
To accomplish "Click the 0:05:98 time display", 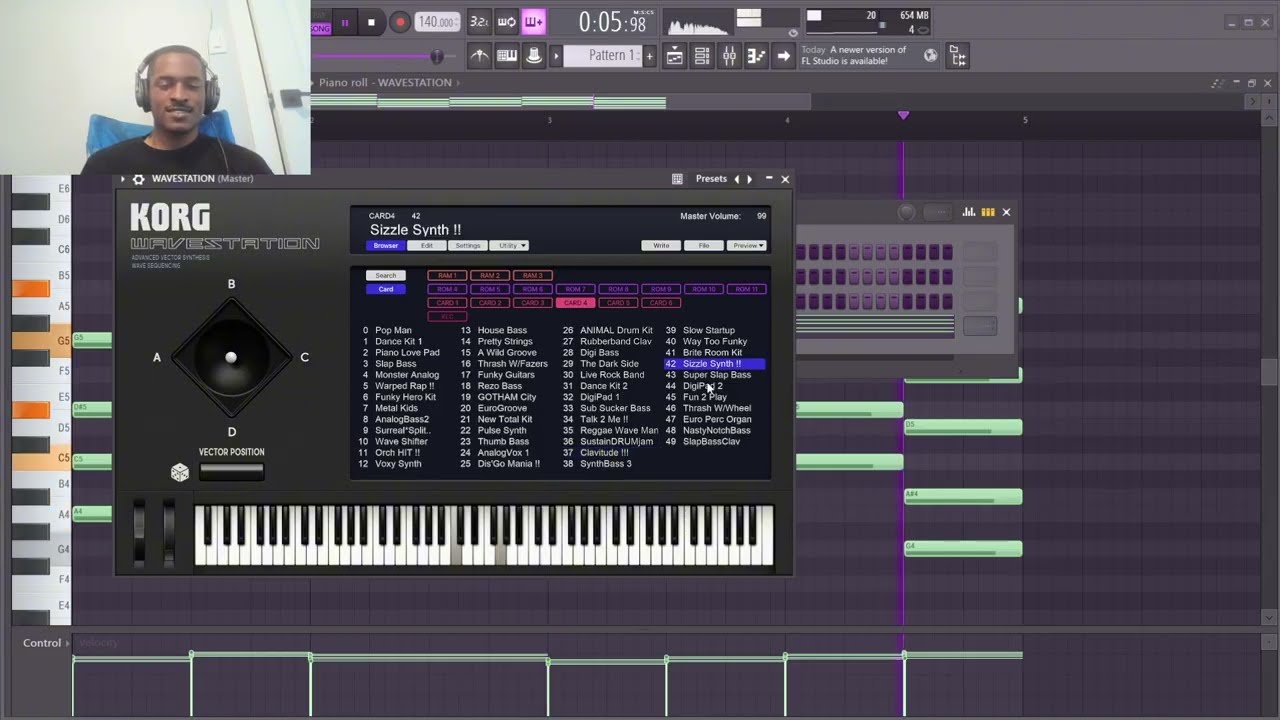I will [612, 22].
